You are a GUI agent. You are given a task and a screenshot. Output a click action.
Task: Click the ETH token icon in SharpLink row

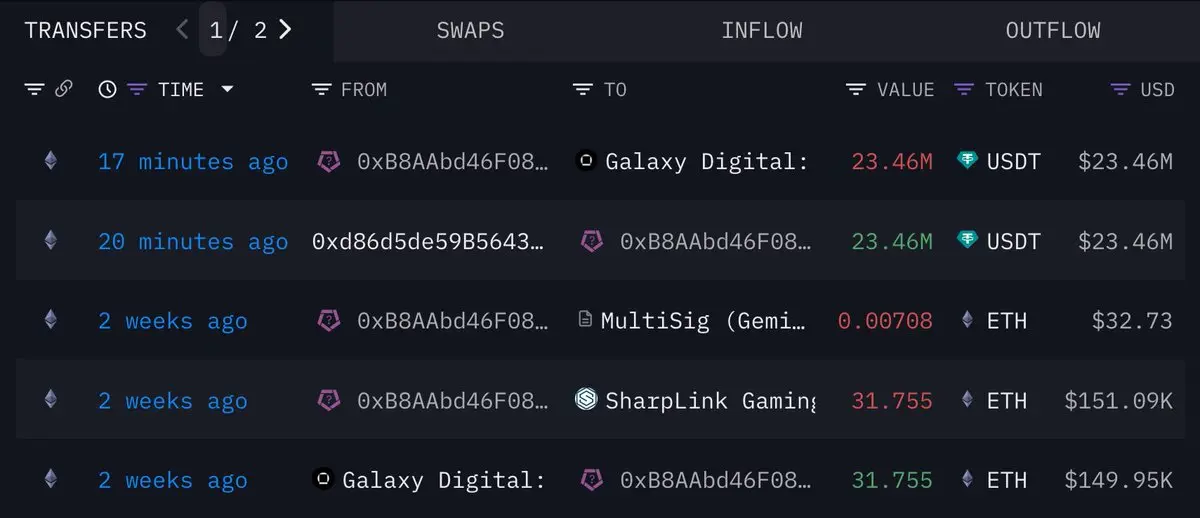(x=966, y=400)
